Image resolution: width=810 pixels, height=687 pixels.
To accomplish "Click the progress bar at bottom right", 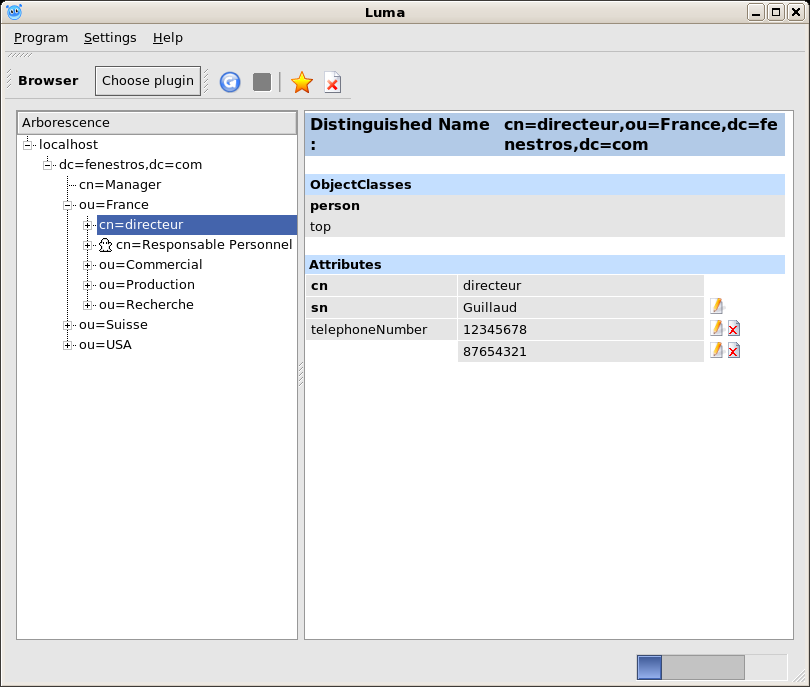I will click(x=711, y=667).
